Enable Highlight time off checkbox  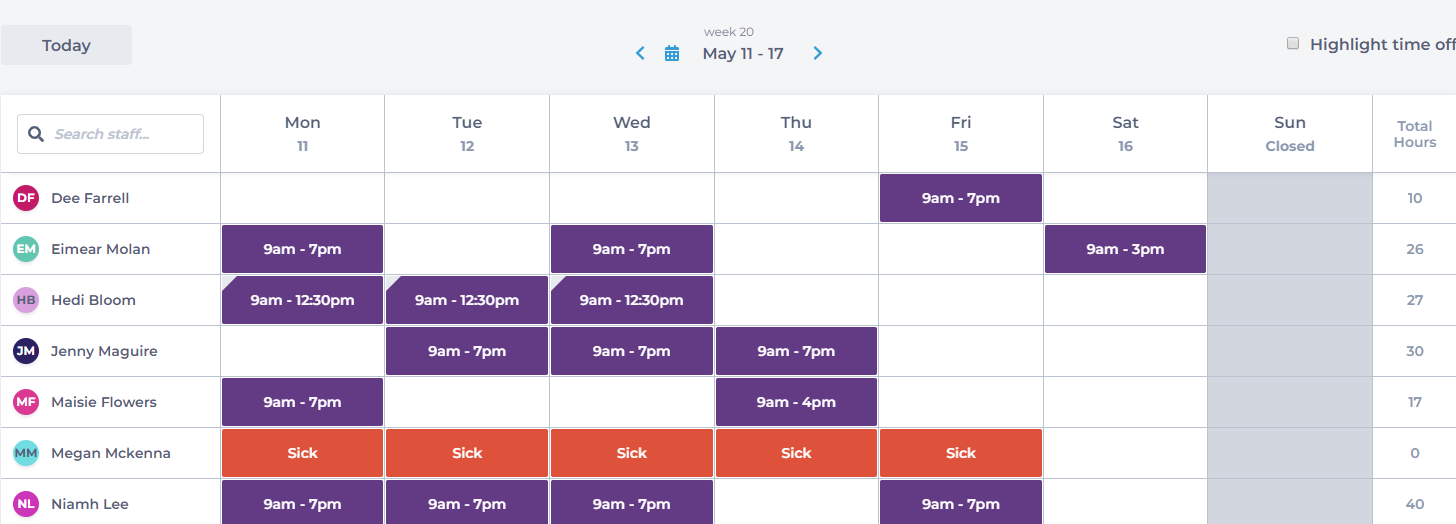click(1293, 44)
